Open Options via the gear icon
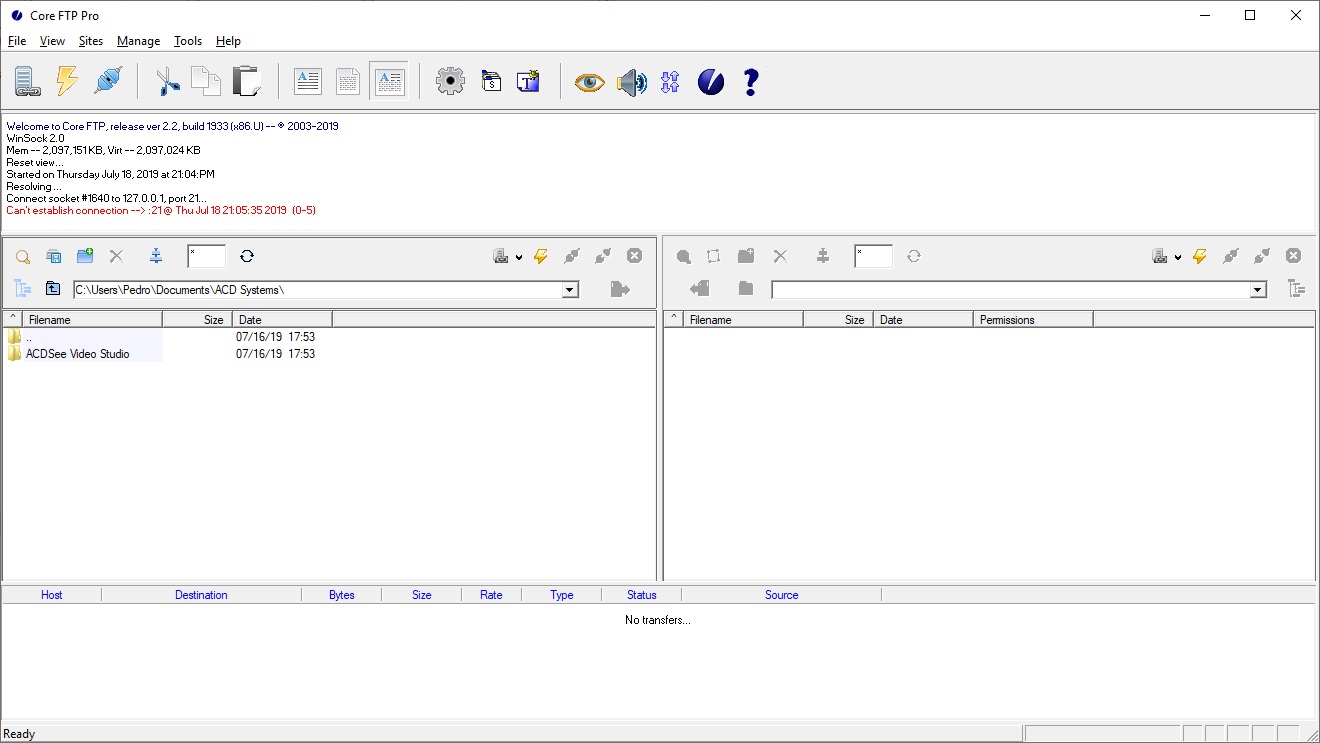The width and height of the screenshot is (1320, 743). [x=451, y=81]
